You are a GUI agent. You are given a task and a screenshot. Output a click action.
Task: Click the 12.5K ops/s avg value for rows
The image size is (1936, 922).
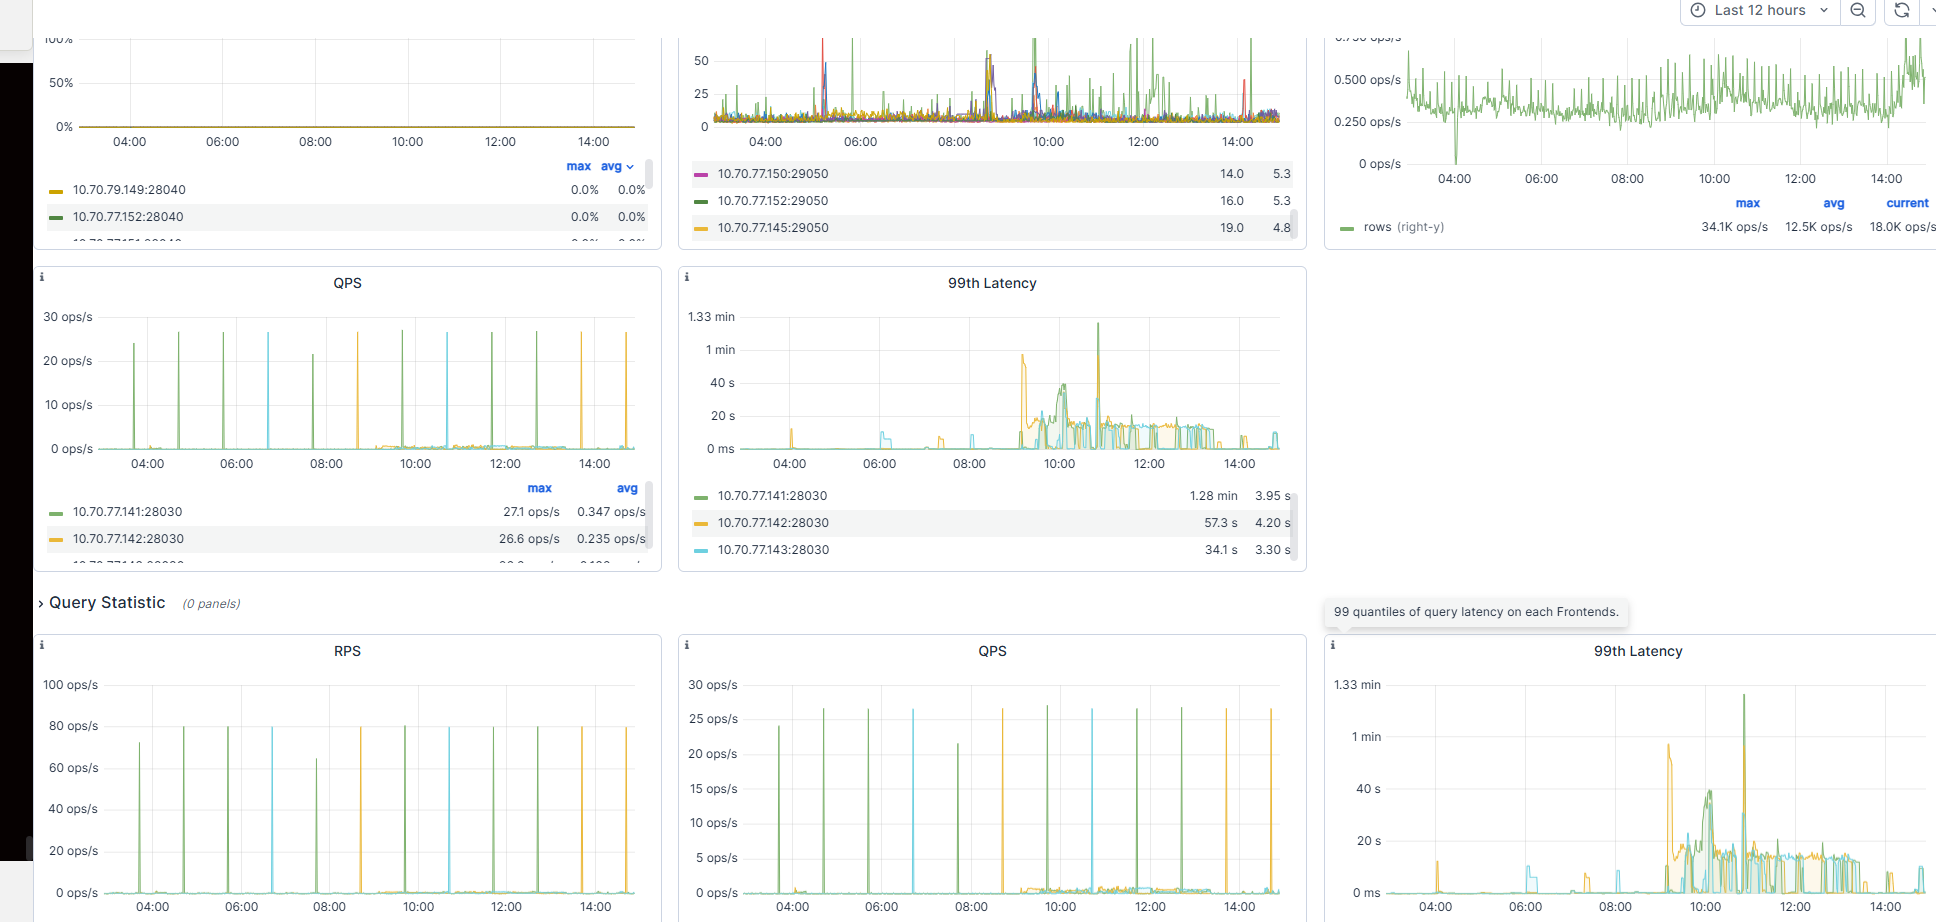click(1819, 228)
